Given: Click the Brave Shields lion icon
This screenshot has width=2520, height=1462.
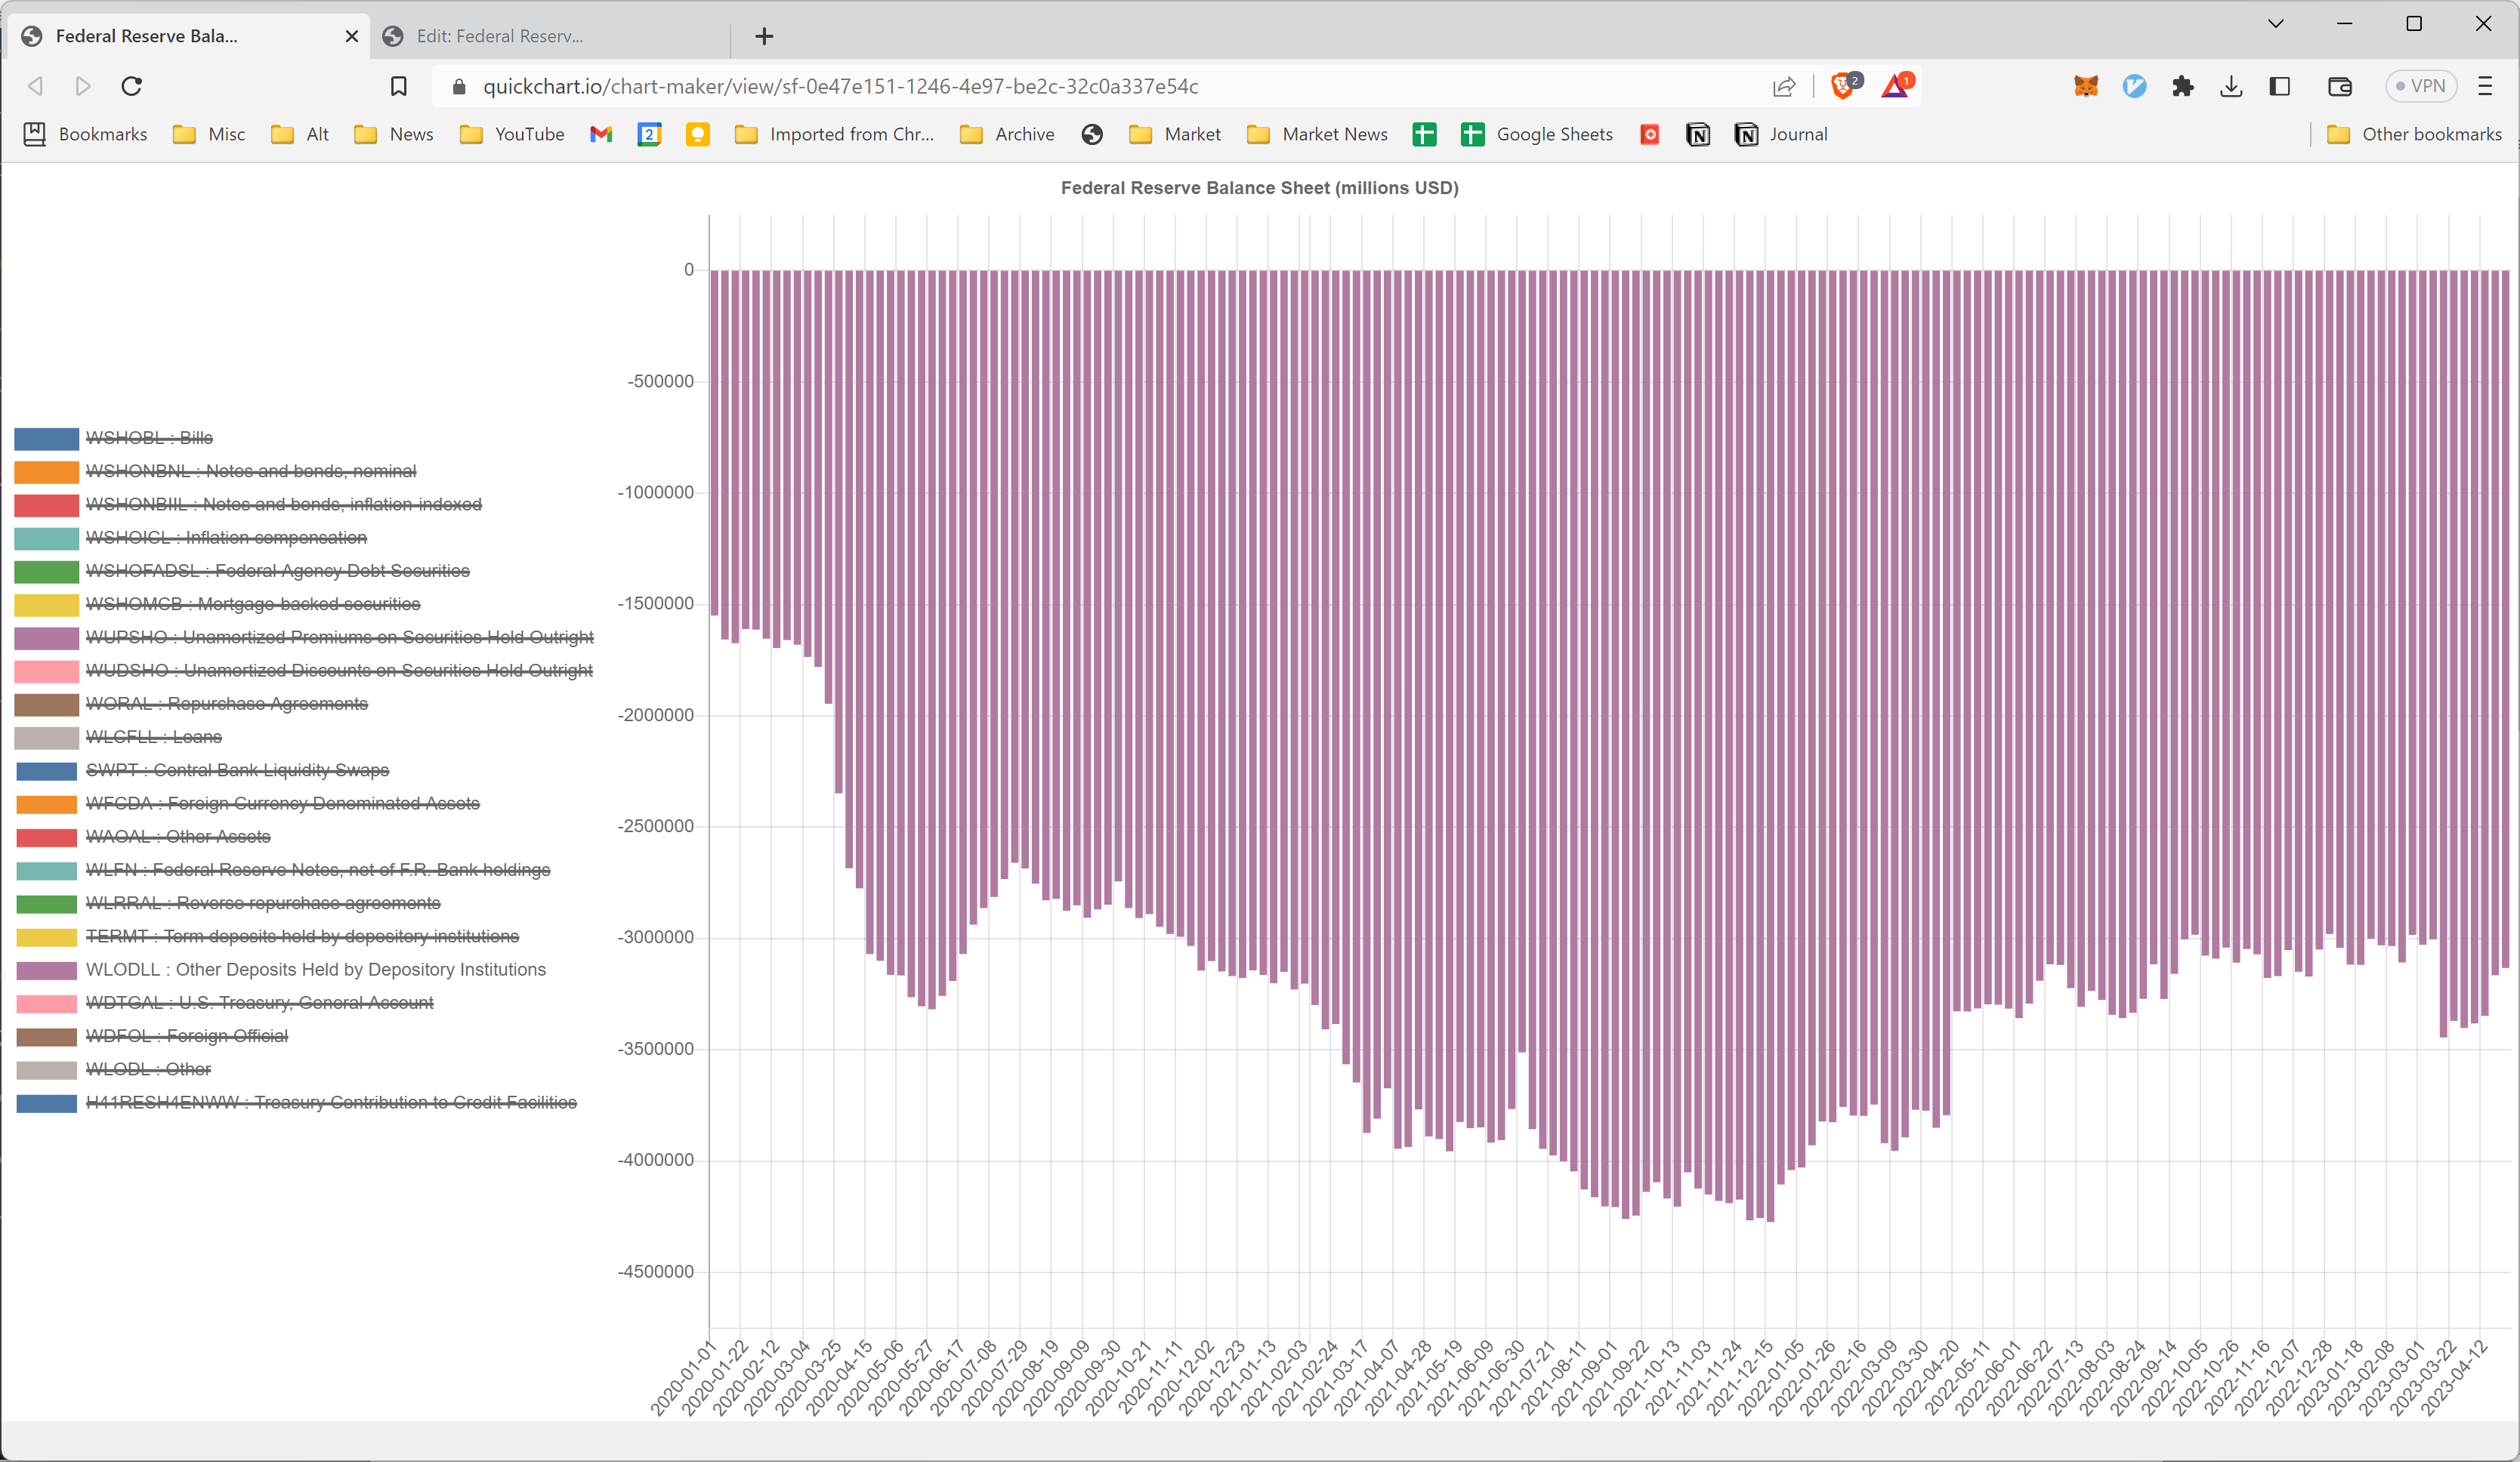Looking at the screenshot, I should click(x=1842, y=86).
